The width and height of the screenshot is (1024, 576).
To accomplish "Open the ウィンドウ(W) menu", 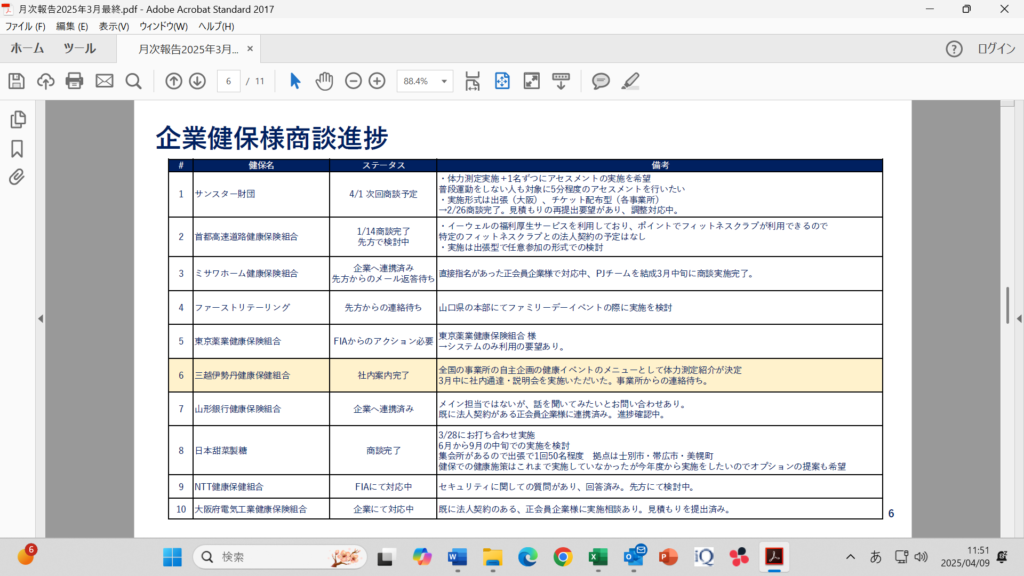I will (163, 27).
